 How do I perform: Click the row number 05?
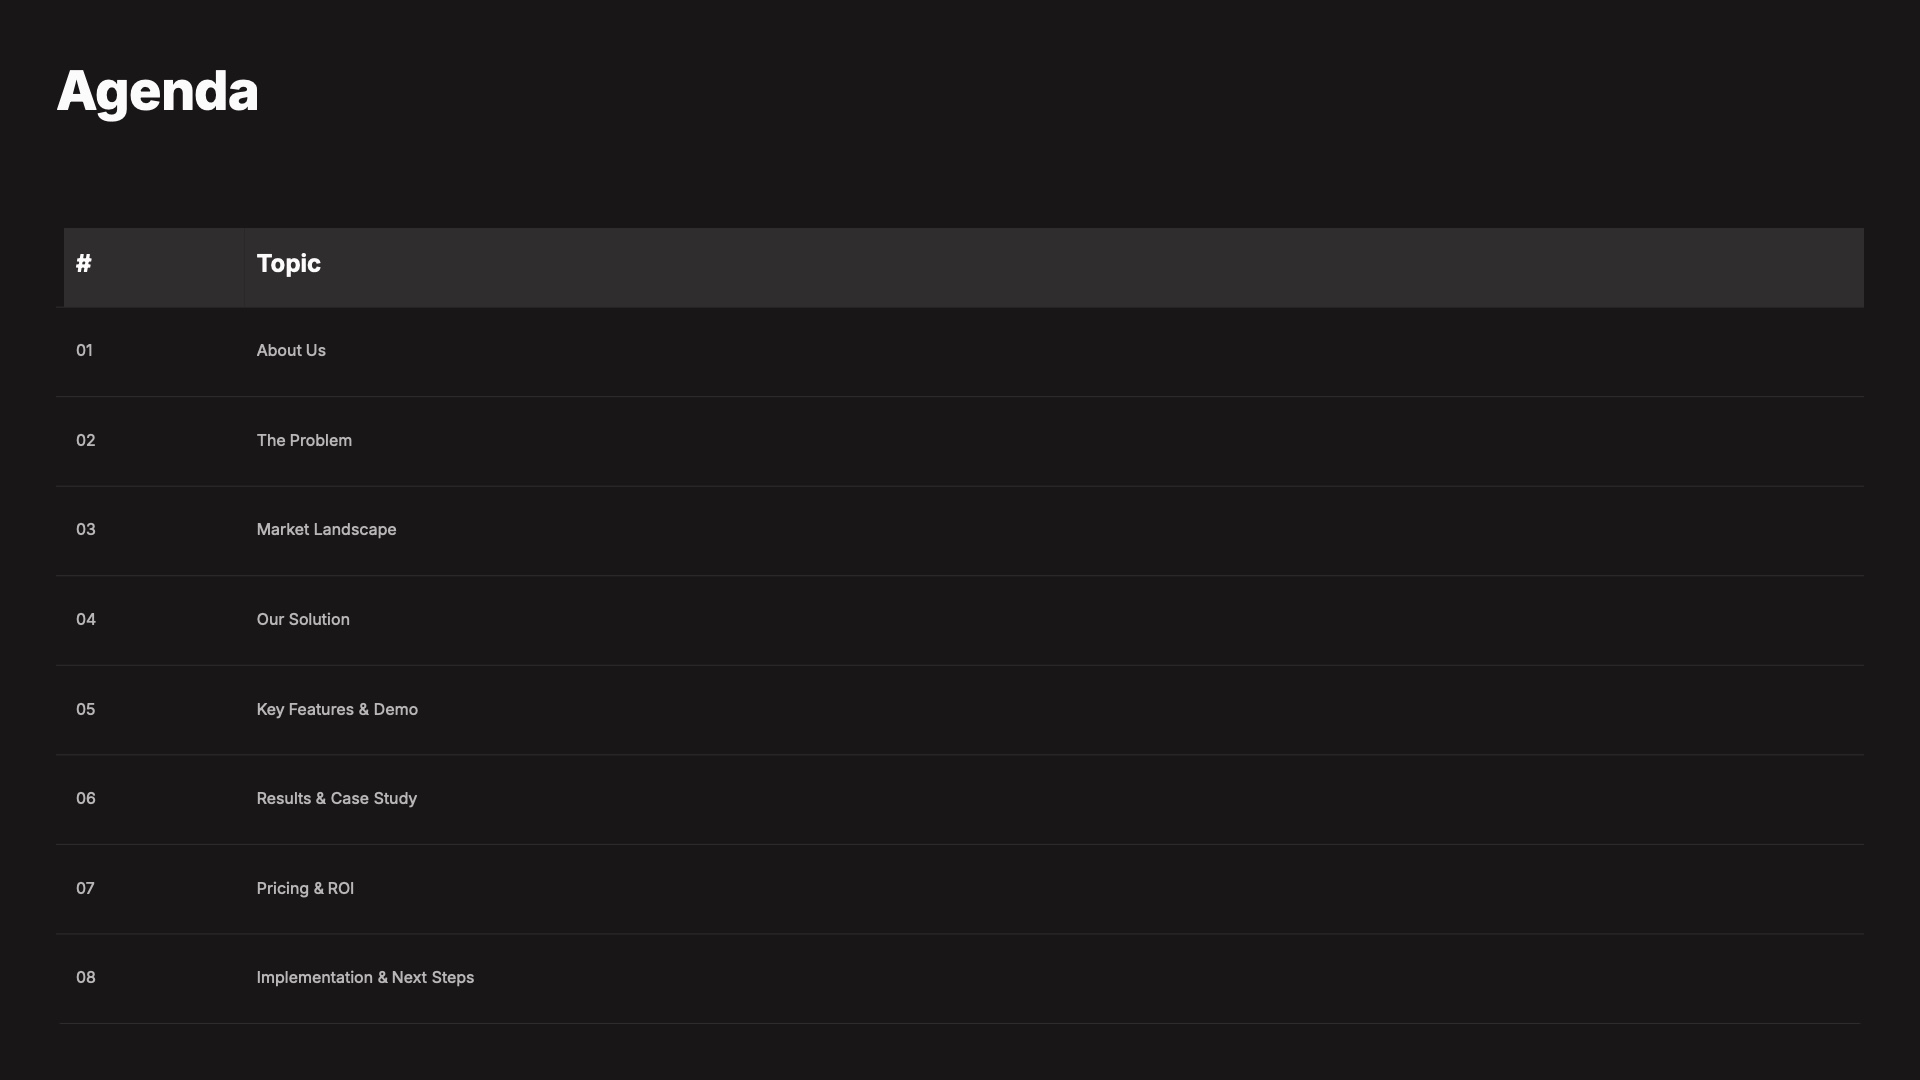pos(86,710)
